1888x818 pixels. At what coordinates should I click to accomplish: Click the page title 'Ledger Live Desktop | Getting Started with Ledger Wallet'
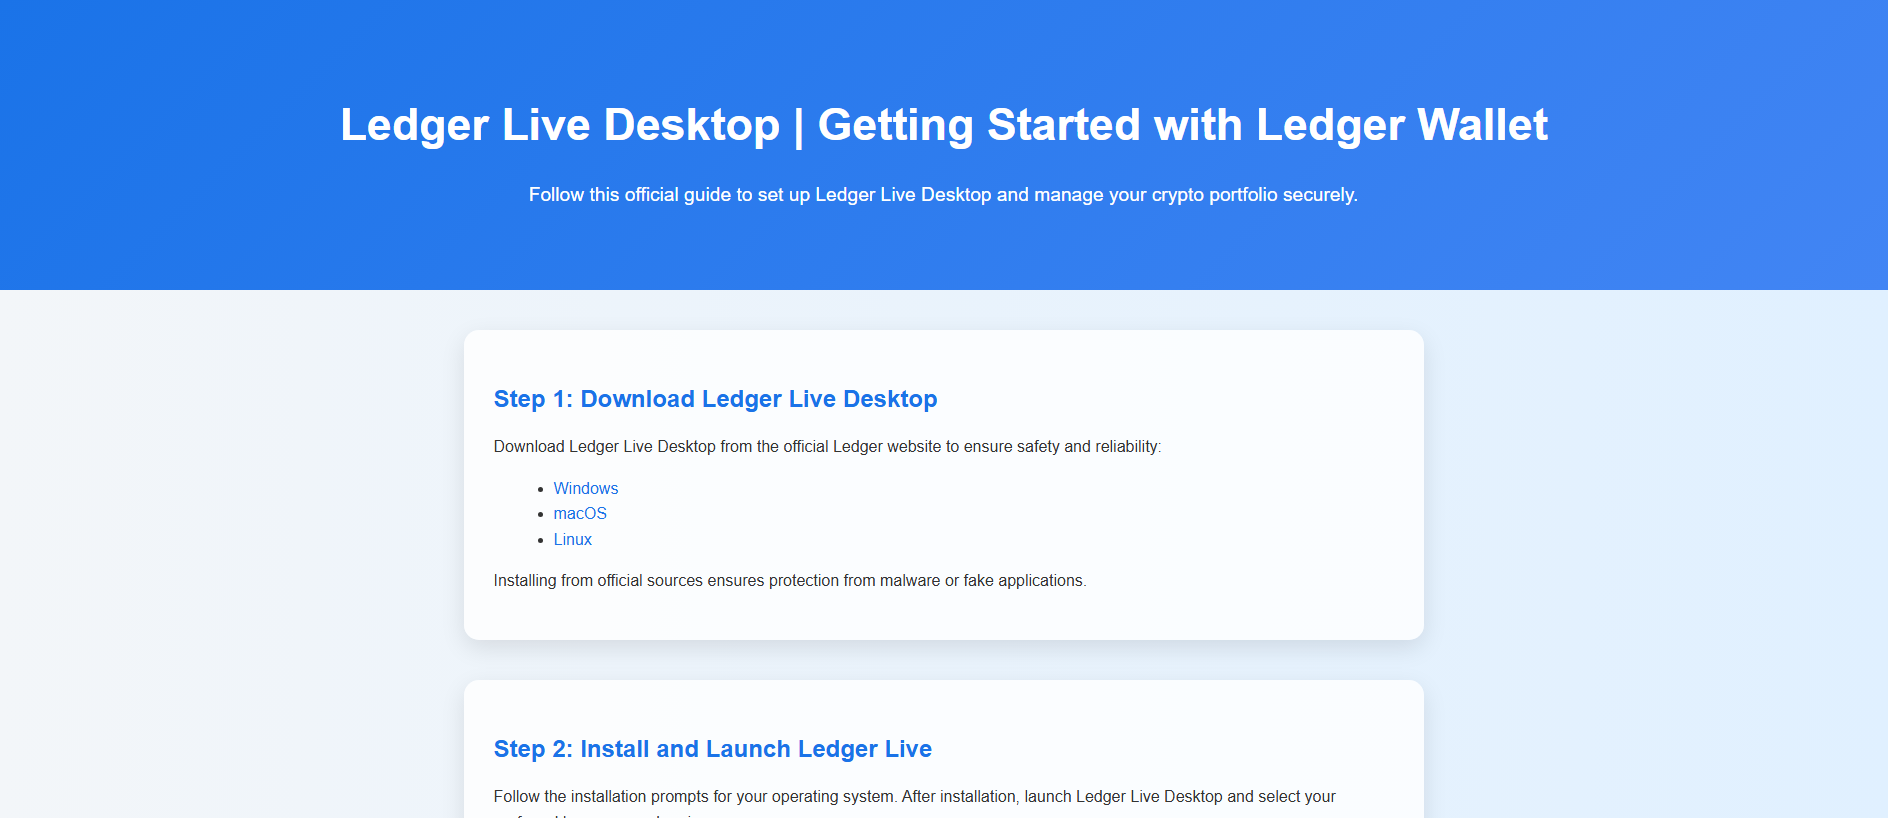(x=944, y=125)
